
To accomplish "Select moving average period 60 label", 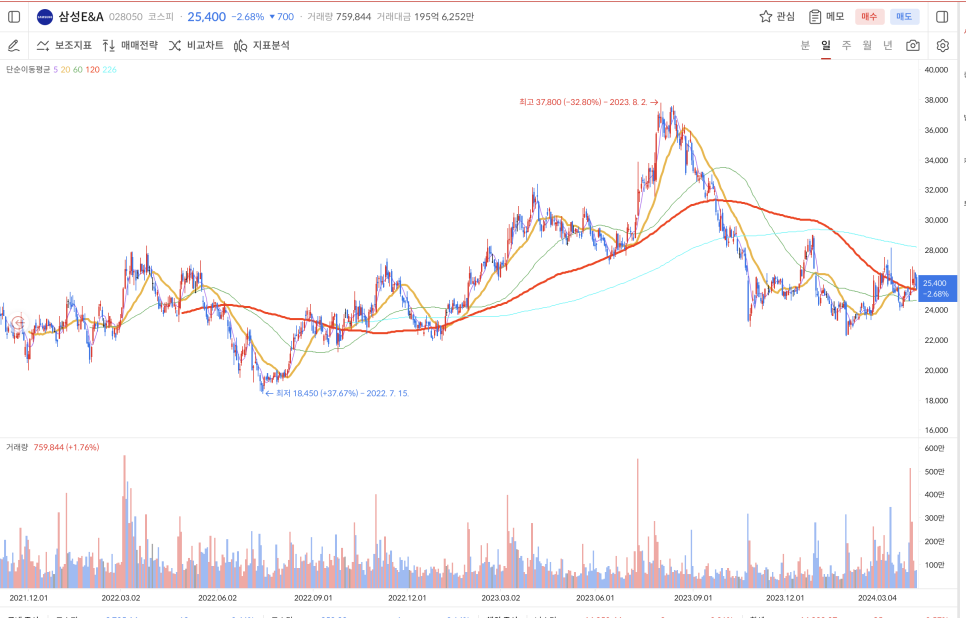I will point(78,70).
